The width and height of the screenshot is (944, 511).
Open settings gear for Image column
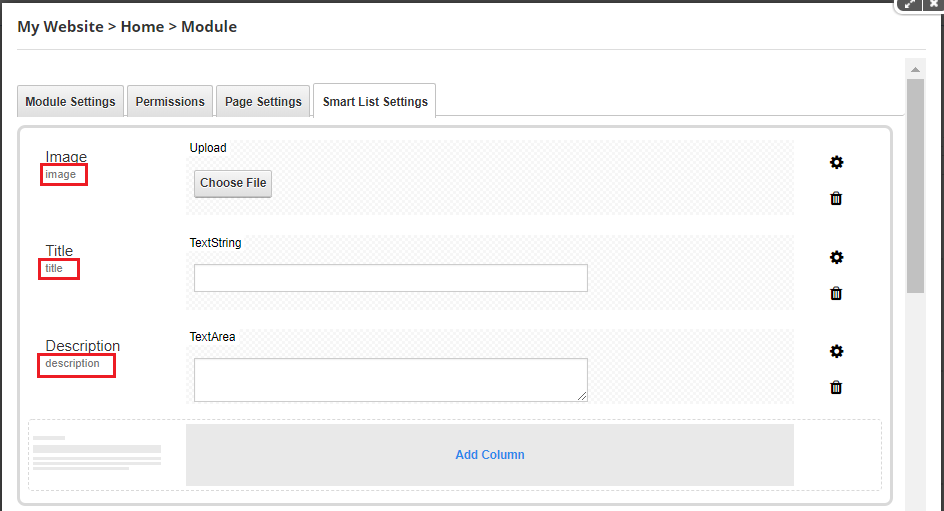tap(836, 163)
